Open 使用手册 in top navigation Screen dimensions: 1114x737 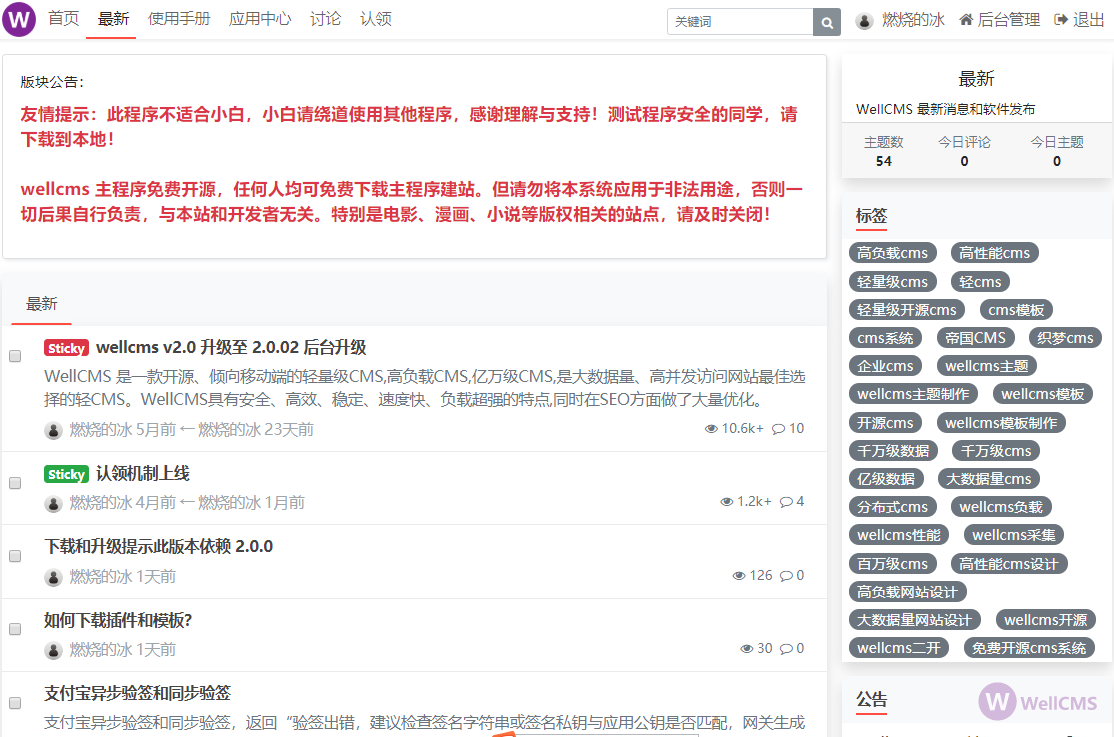coord(179,19)
